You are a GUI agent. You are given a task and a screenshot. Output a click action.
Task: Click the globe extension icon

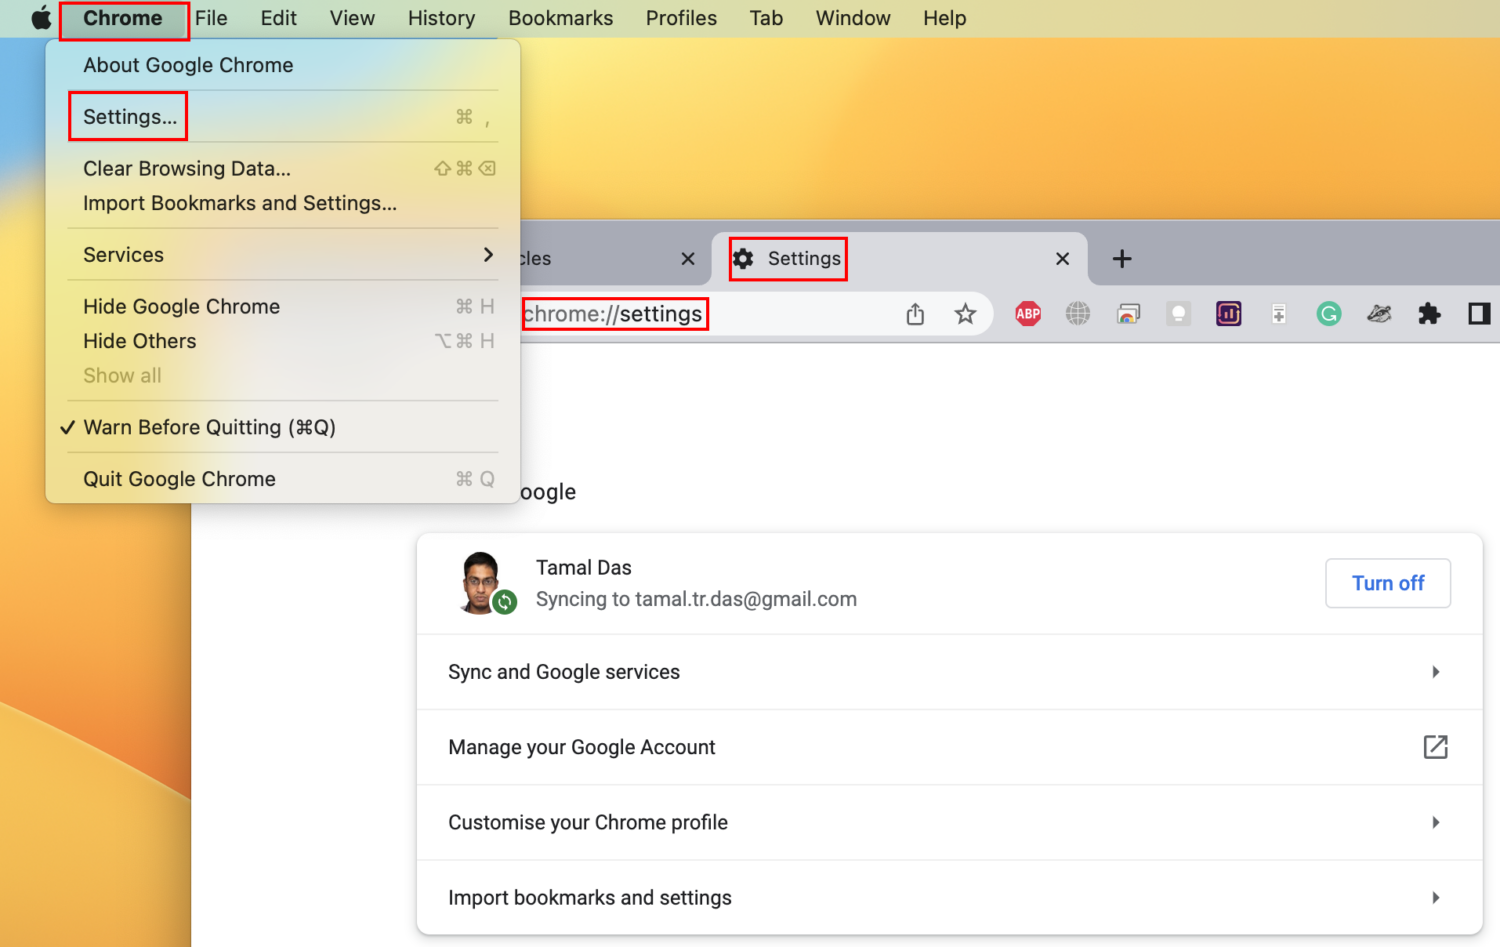(1078, 314)
